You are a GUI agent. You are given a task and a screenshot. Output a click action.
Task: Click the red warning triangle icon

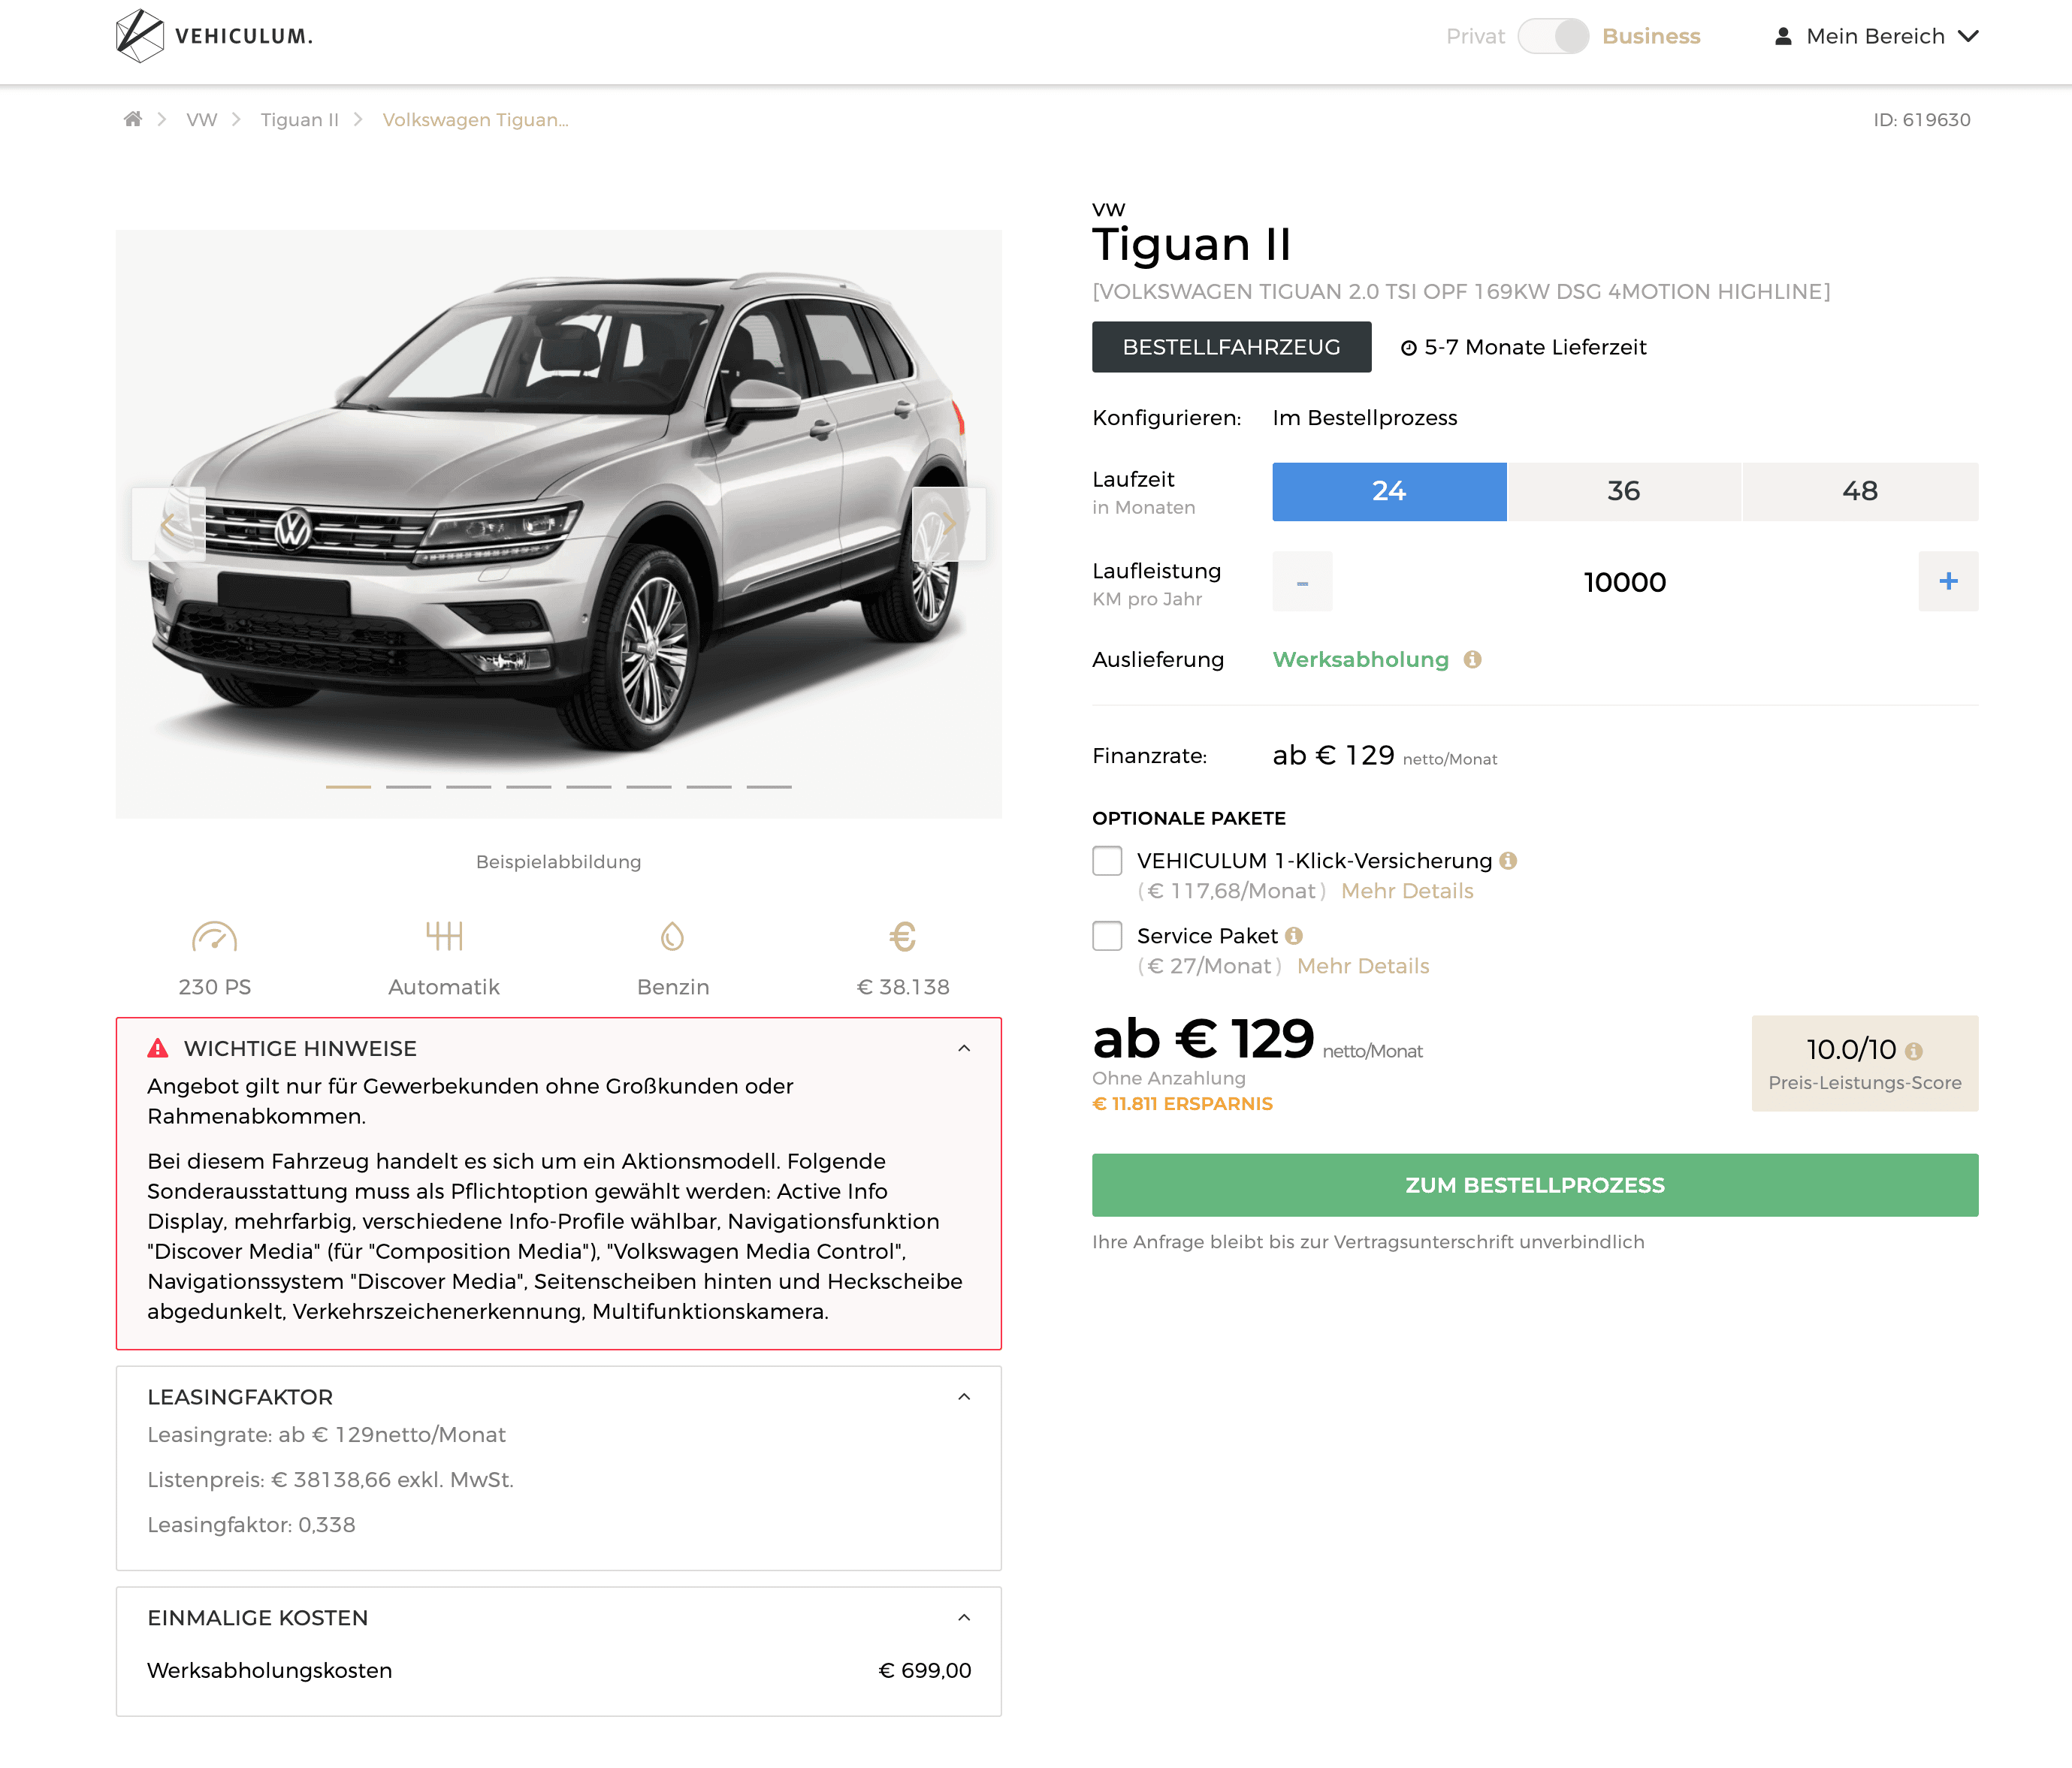158,1048
